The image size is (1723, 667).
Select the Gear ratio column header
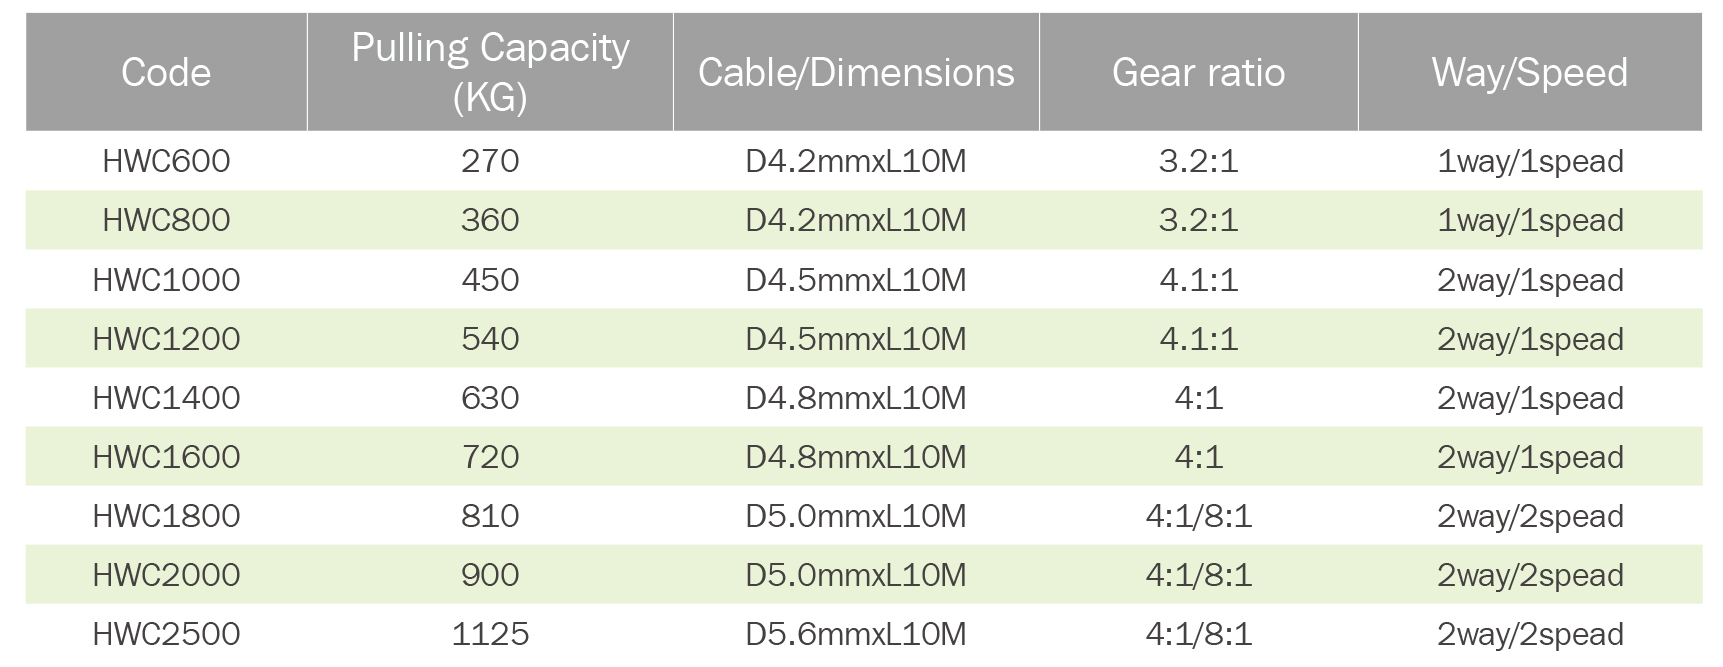pos(1198,72)
